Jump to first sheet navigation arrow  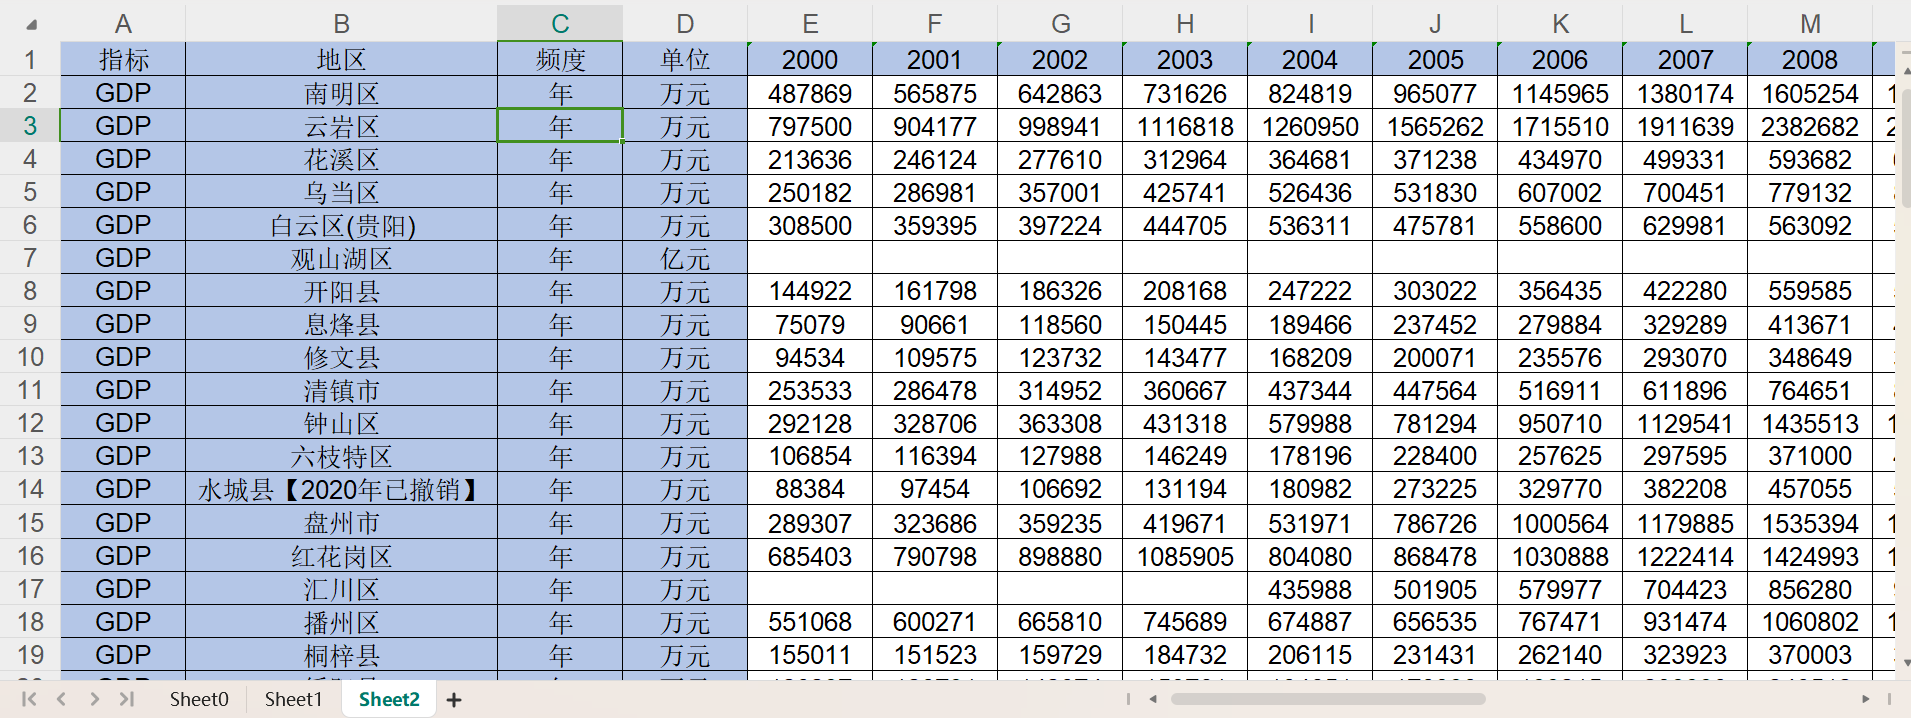point(29,699)
